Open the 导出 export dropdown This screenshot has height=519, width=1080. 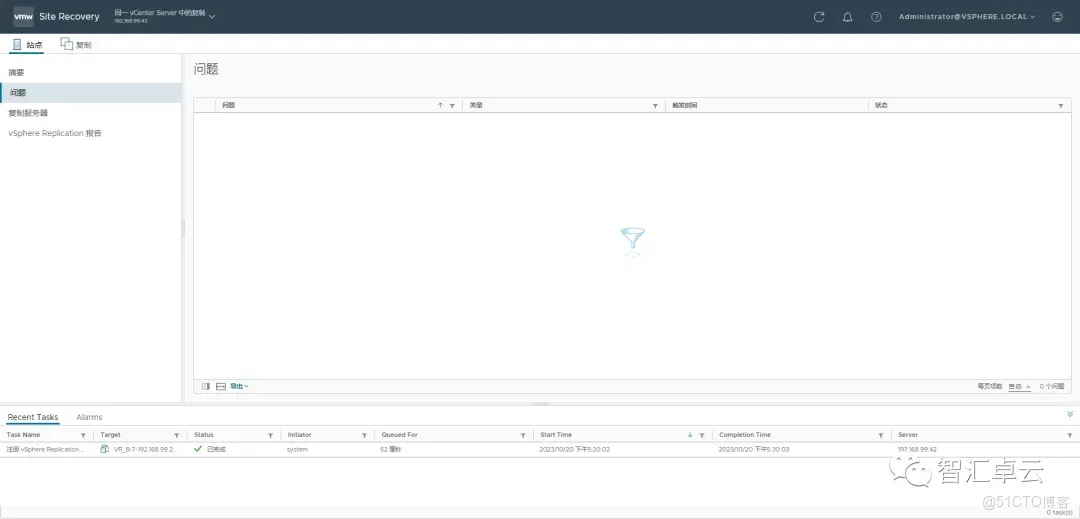239,387
